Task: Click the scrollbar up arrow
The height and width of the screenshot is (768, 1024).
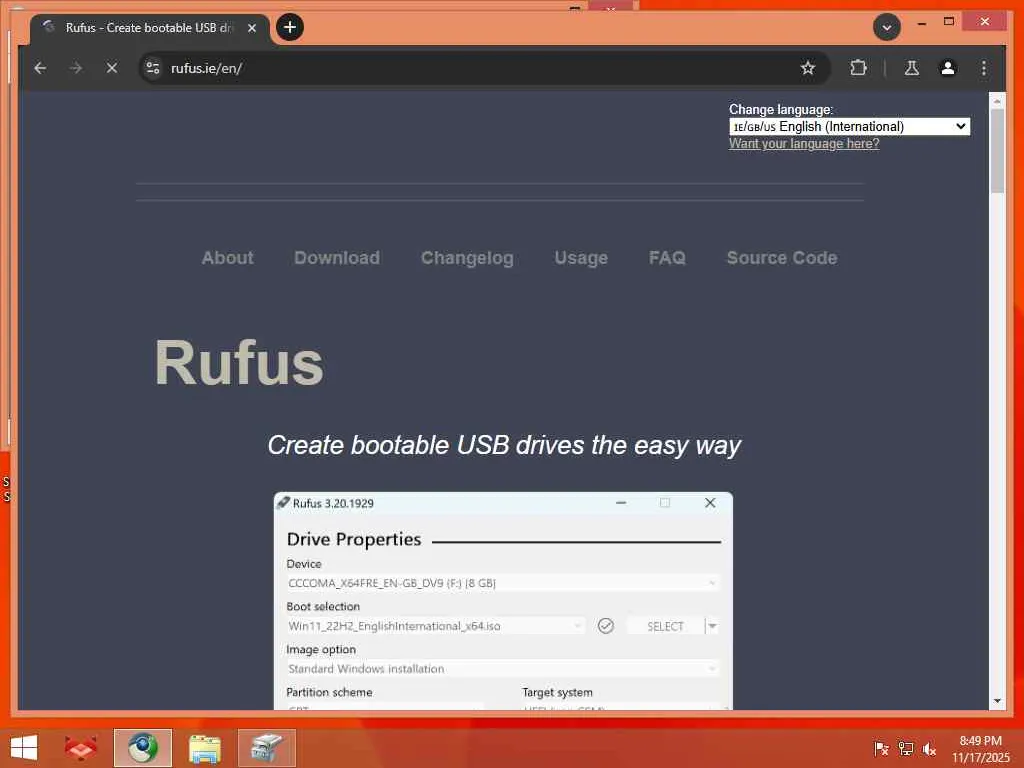Action: (x=997, y=101)
